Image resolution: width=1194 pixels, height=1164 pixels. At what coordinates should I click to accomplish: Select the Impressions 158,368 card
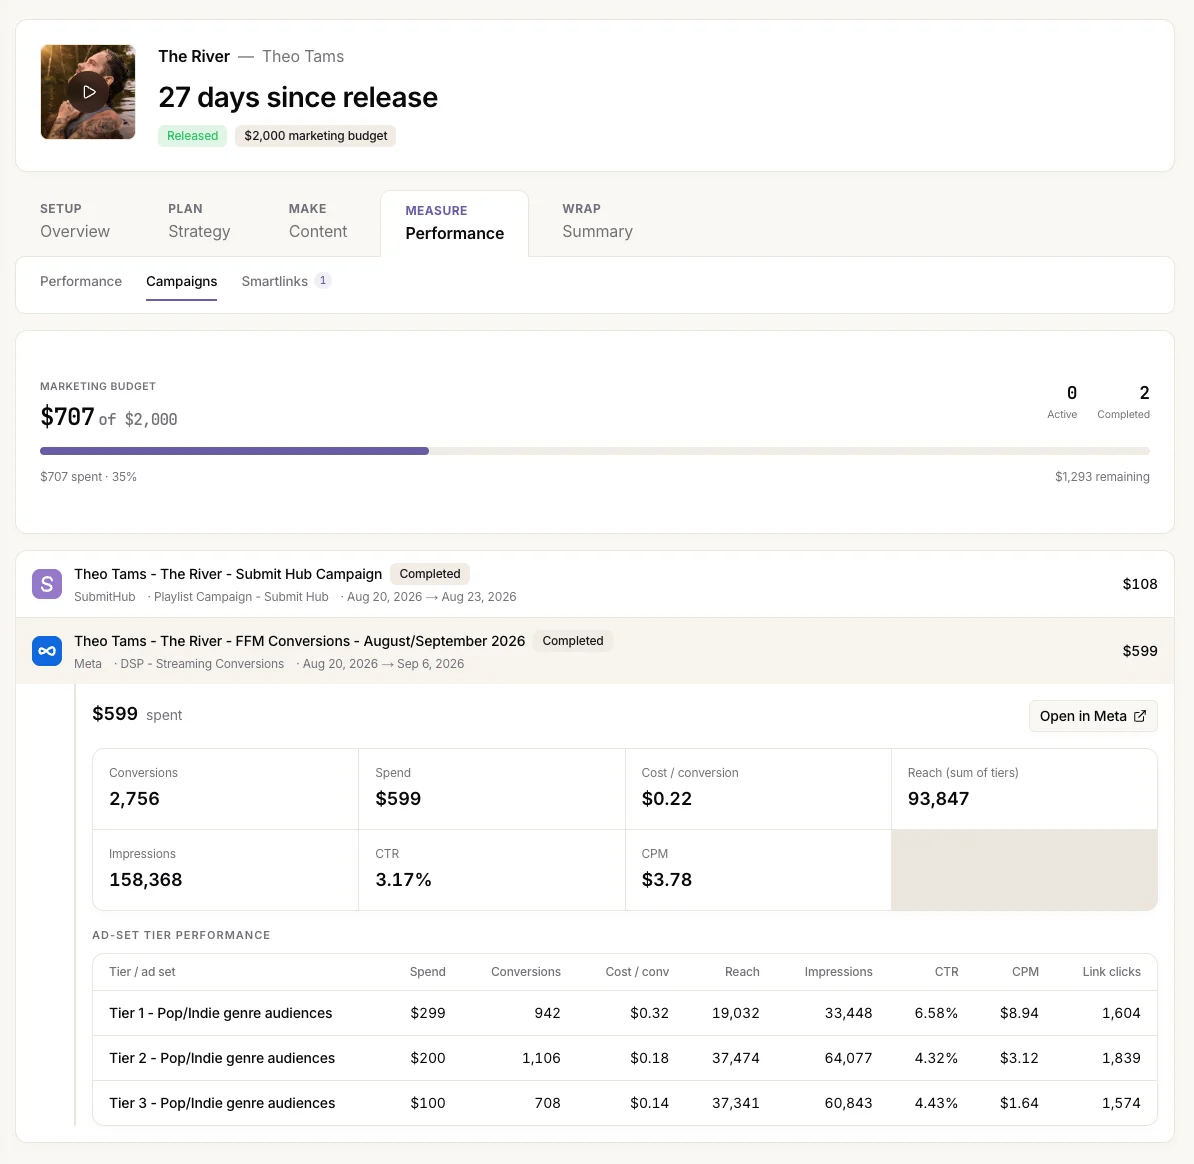[x=225, y=870]
